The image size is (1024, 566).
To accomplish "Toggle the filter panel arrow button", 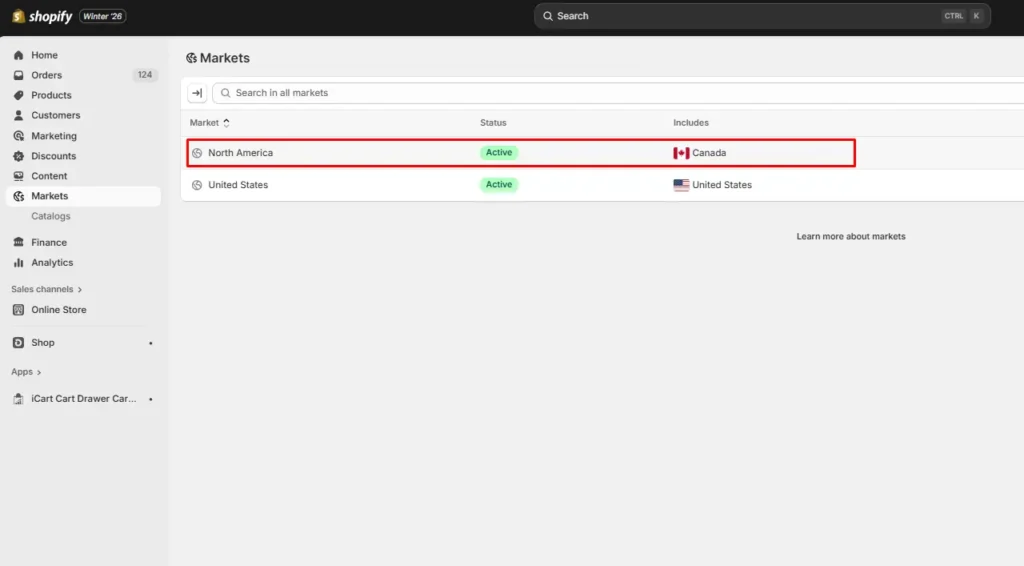I will 197,93.
